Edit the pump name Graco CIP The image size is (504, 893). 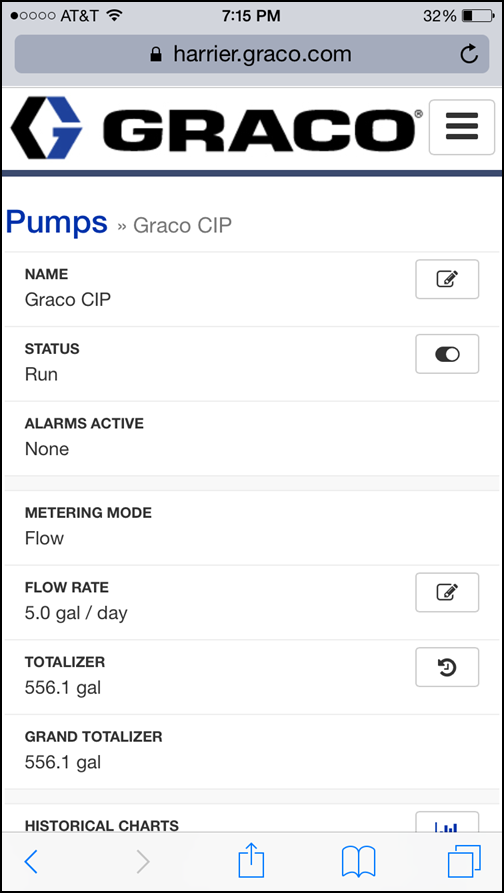coord(447,279)
